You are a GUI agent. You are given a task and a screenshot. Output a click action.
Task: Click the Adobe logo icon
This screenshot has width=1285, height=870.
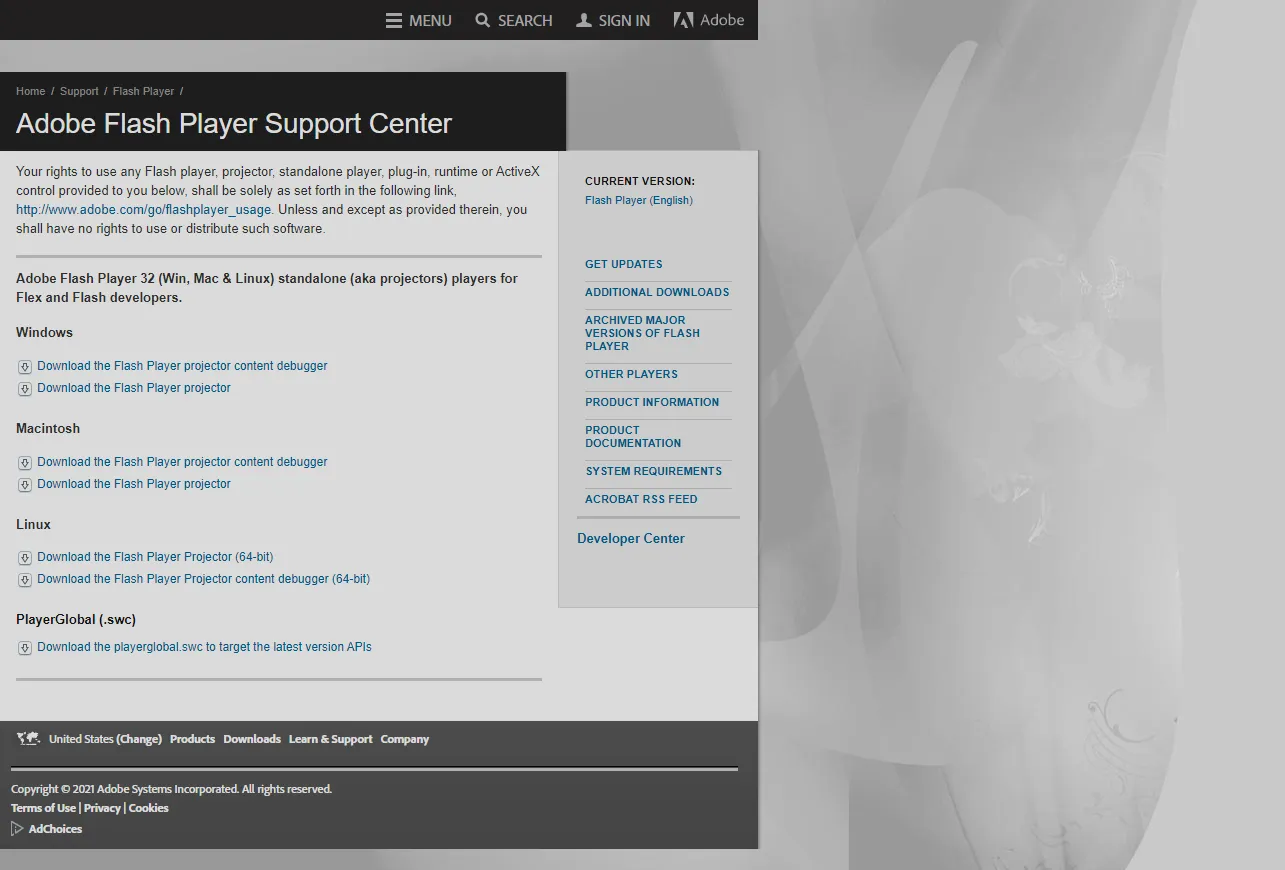tap(683, 20)
